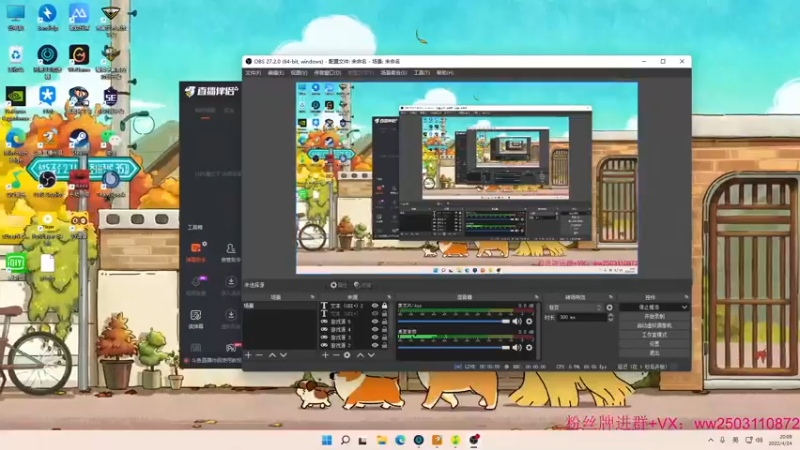Toggle lock on 游戏源 5 source
800x450 pixels.
click(385, 321)
